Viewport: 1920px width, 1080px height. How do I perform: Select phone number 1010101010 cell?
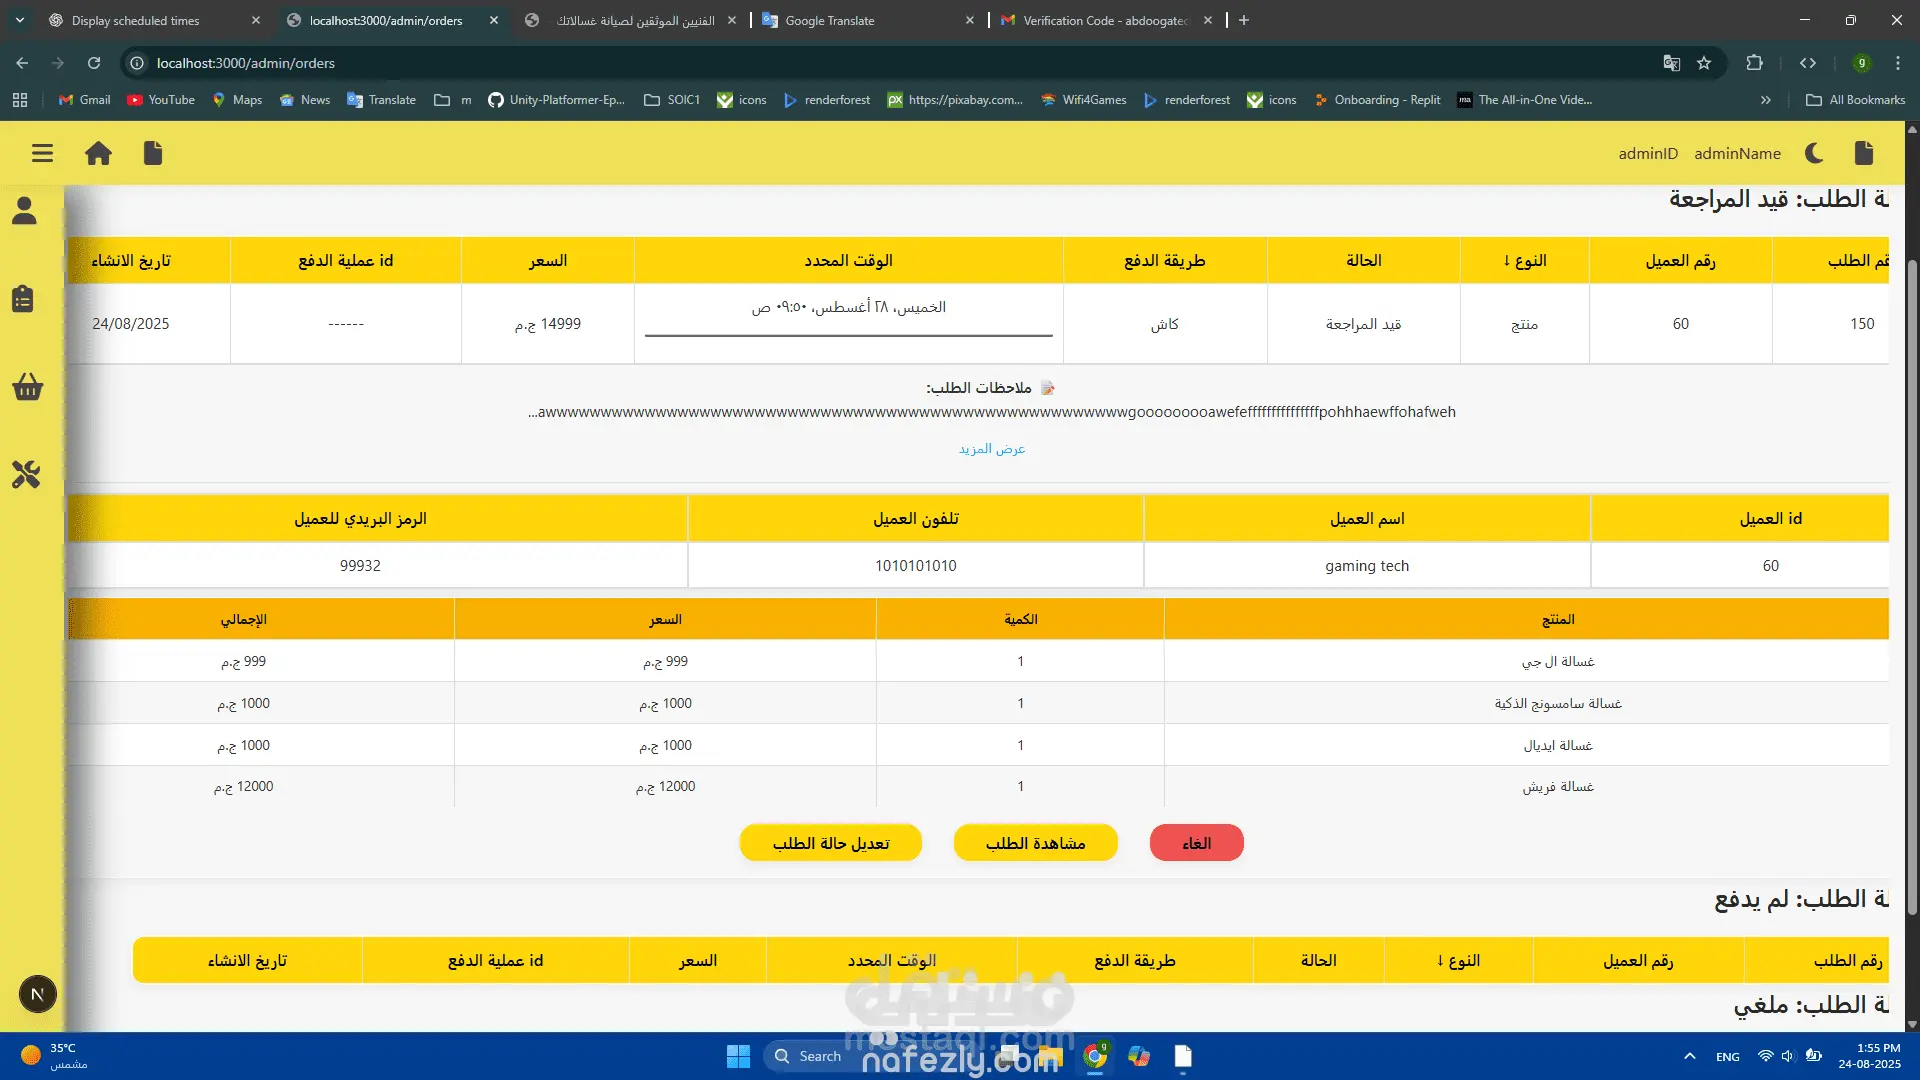click(x=916, y=566)
